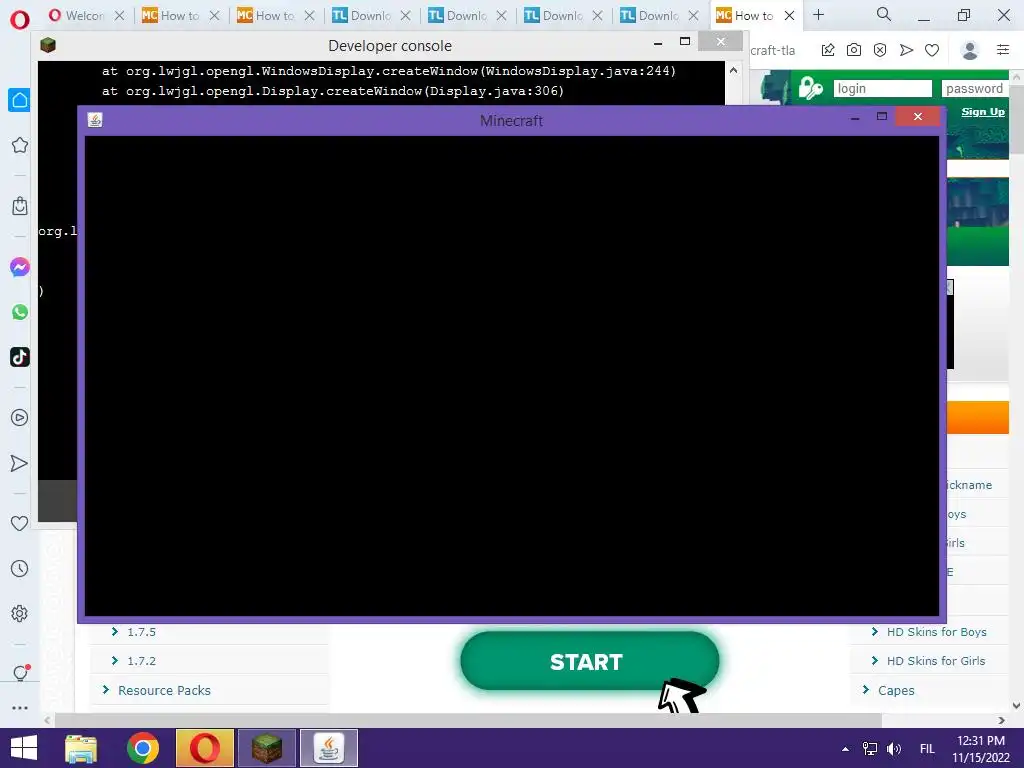Open WhatsApp in Opera sidebar
The height and width of the screenshot is (768, 1024).
(20, 312)
